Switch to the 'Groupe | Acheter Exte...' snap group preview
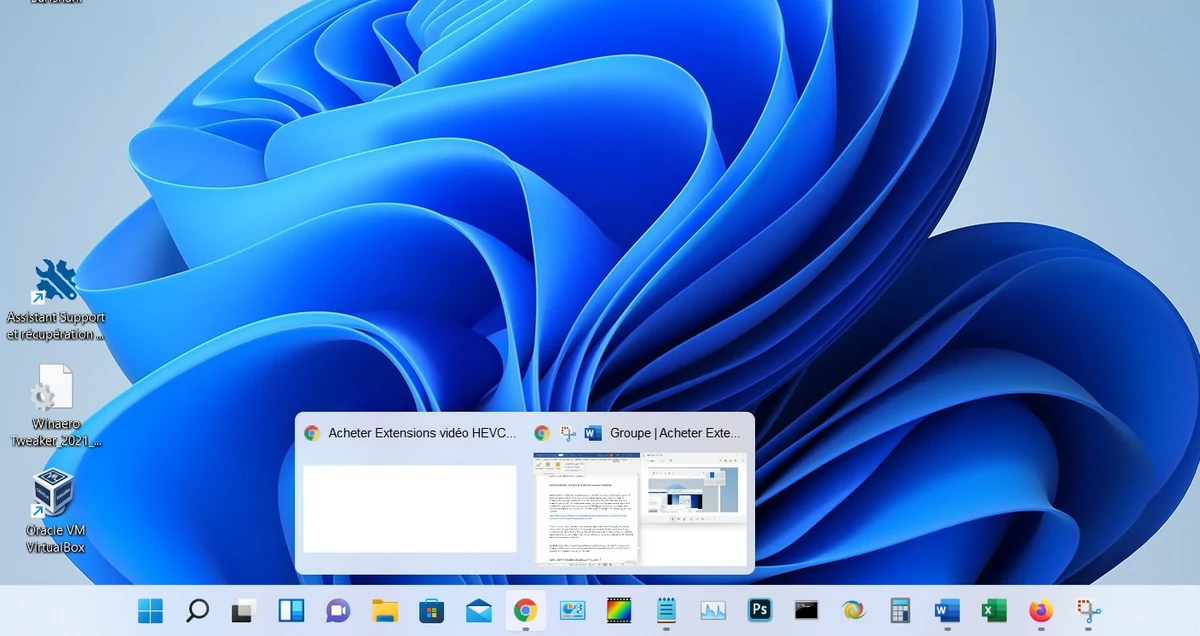 [x=640, y=493]
